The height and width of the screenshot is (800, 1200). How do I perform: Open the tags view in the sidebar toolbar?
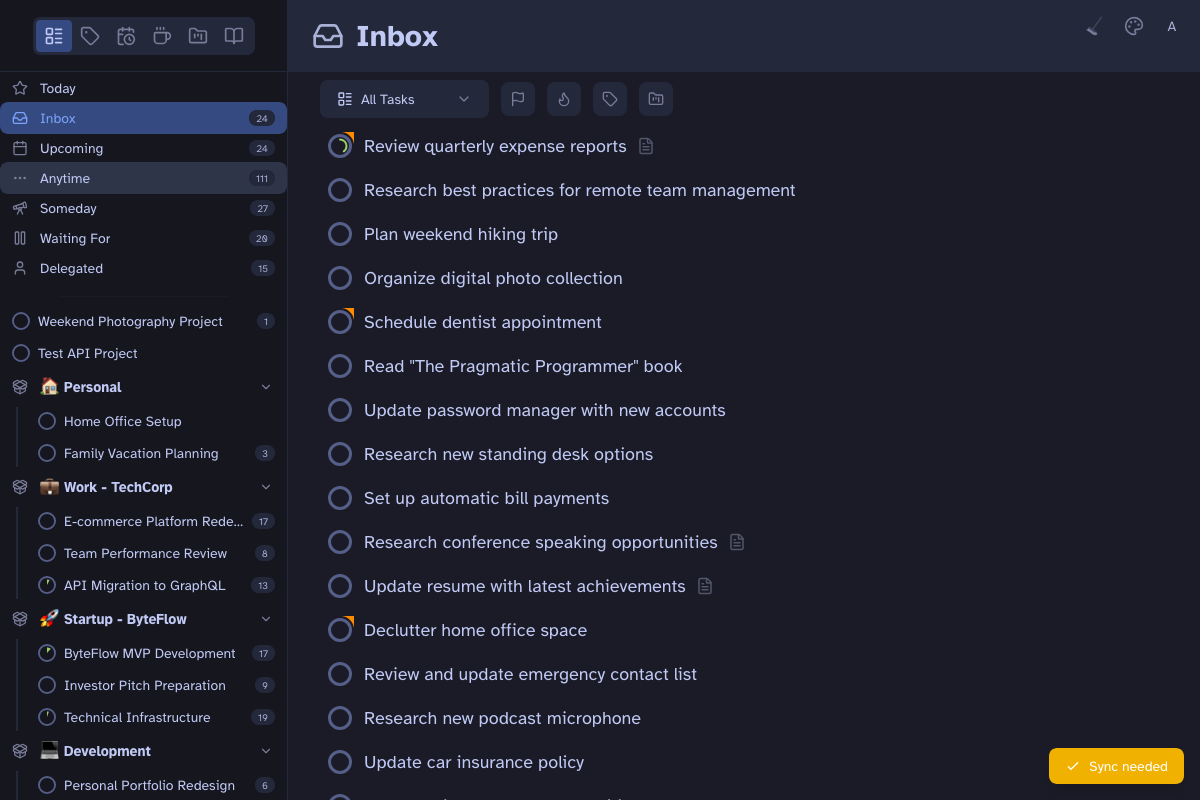coord(90,37)
